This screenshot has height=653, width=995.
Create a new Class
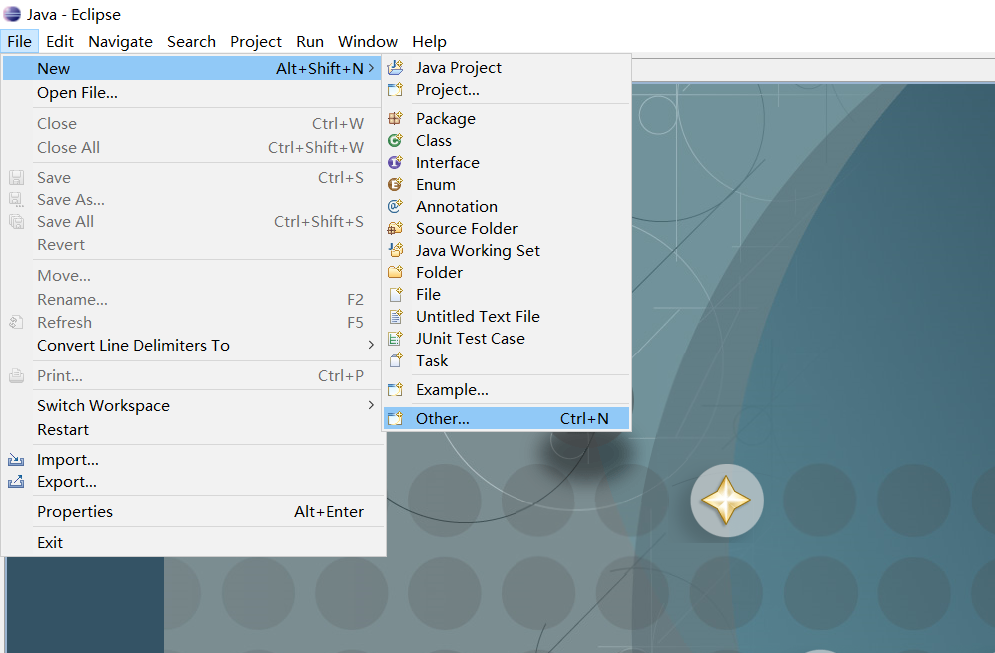click(506, 140)
